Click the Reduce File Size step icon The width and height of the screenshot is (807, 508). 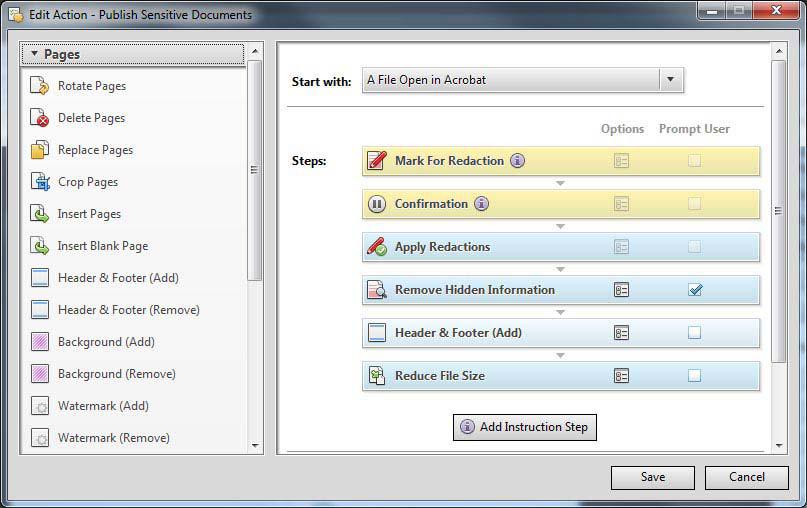(377, 376)
